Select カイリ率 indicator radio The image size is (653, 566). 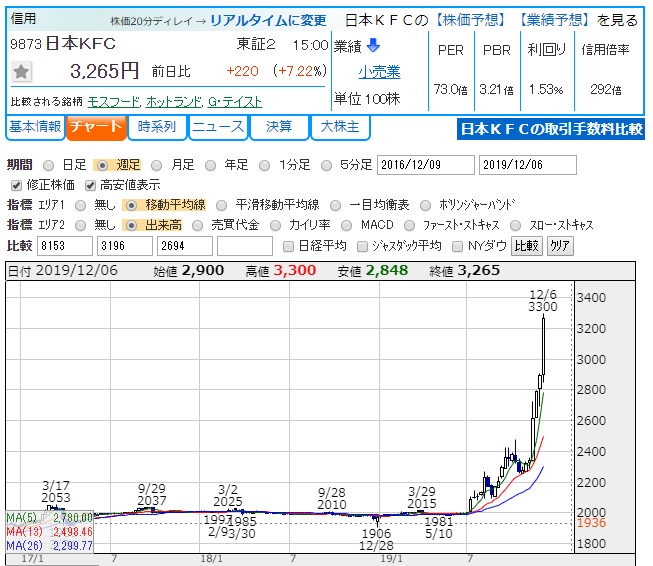(275, 225)
